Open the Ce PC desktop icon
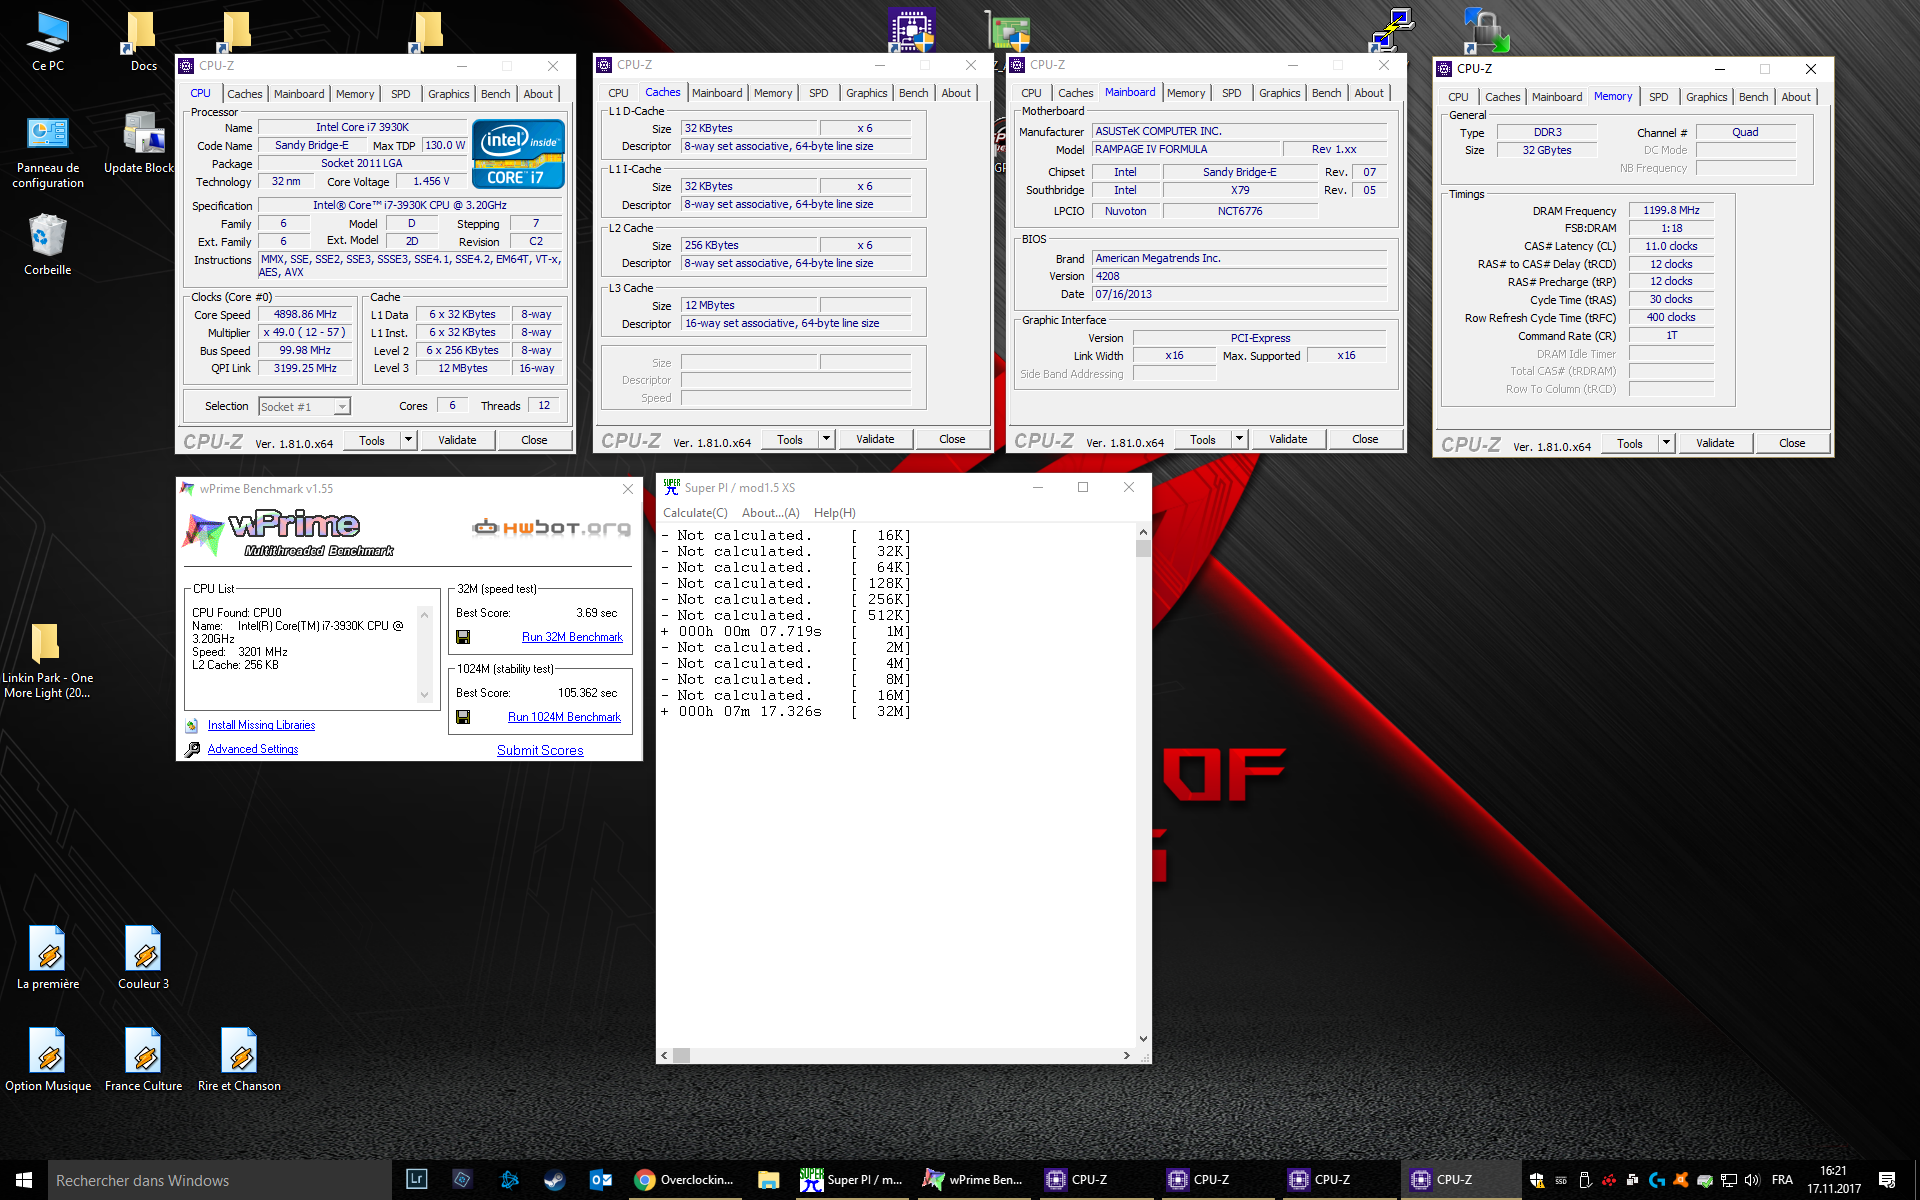Viewport: 1920px width, 1200px height. click(47, 42)
